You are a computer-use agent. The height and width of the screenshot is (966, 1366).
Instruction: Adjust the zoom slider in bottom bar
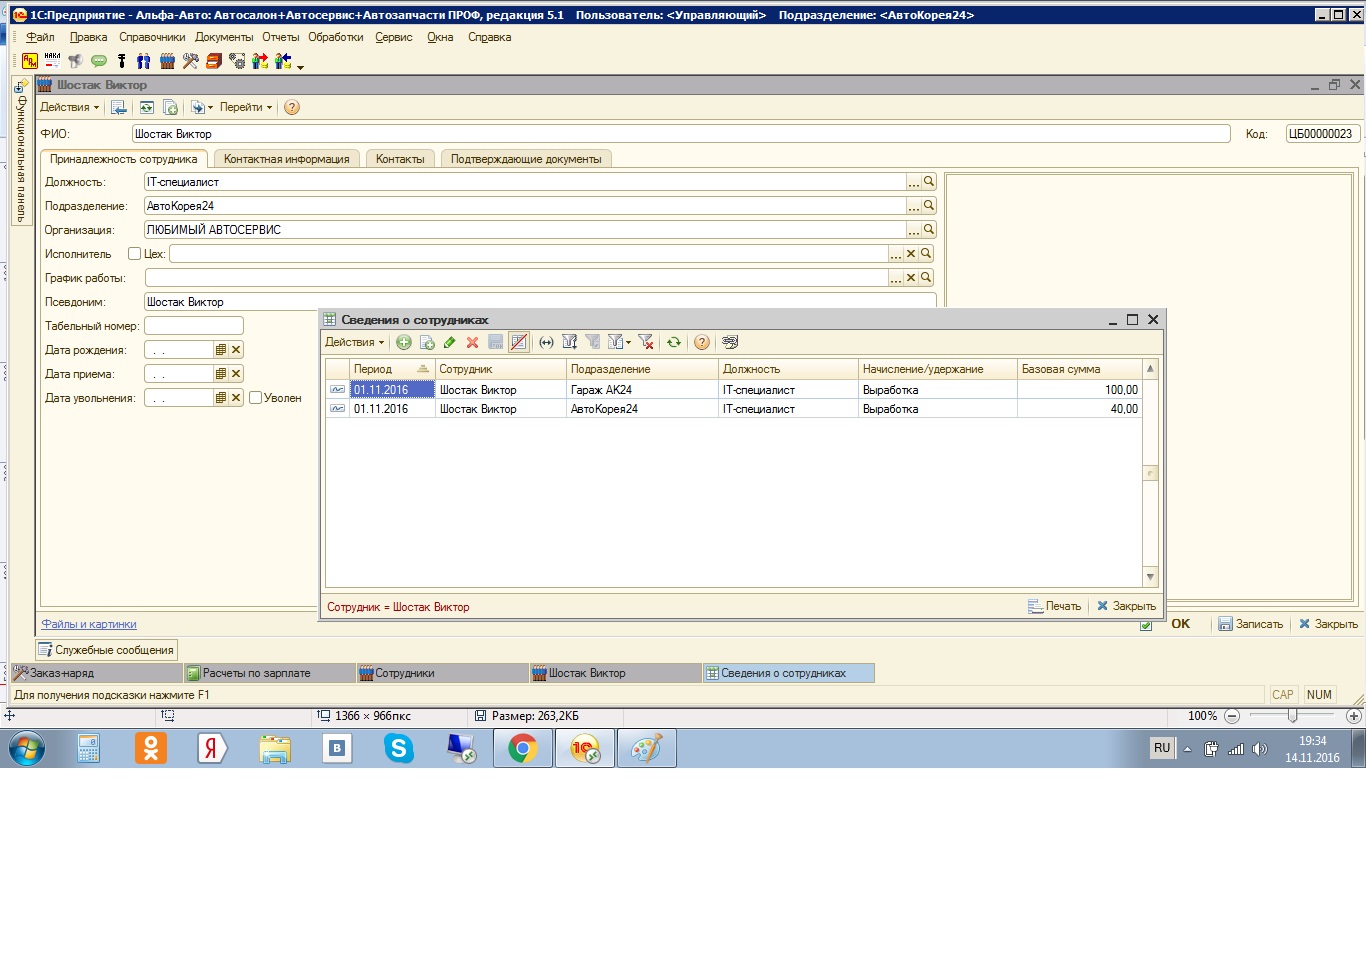pyautogui.click(x=1292, y=716)
